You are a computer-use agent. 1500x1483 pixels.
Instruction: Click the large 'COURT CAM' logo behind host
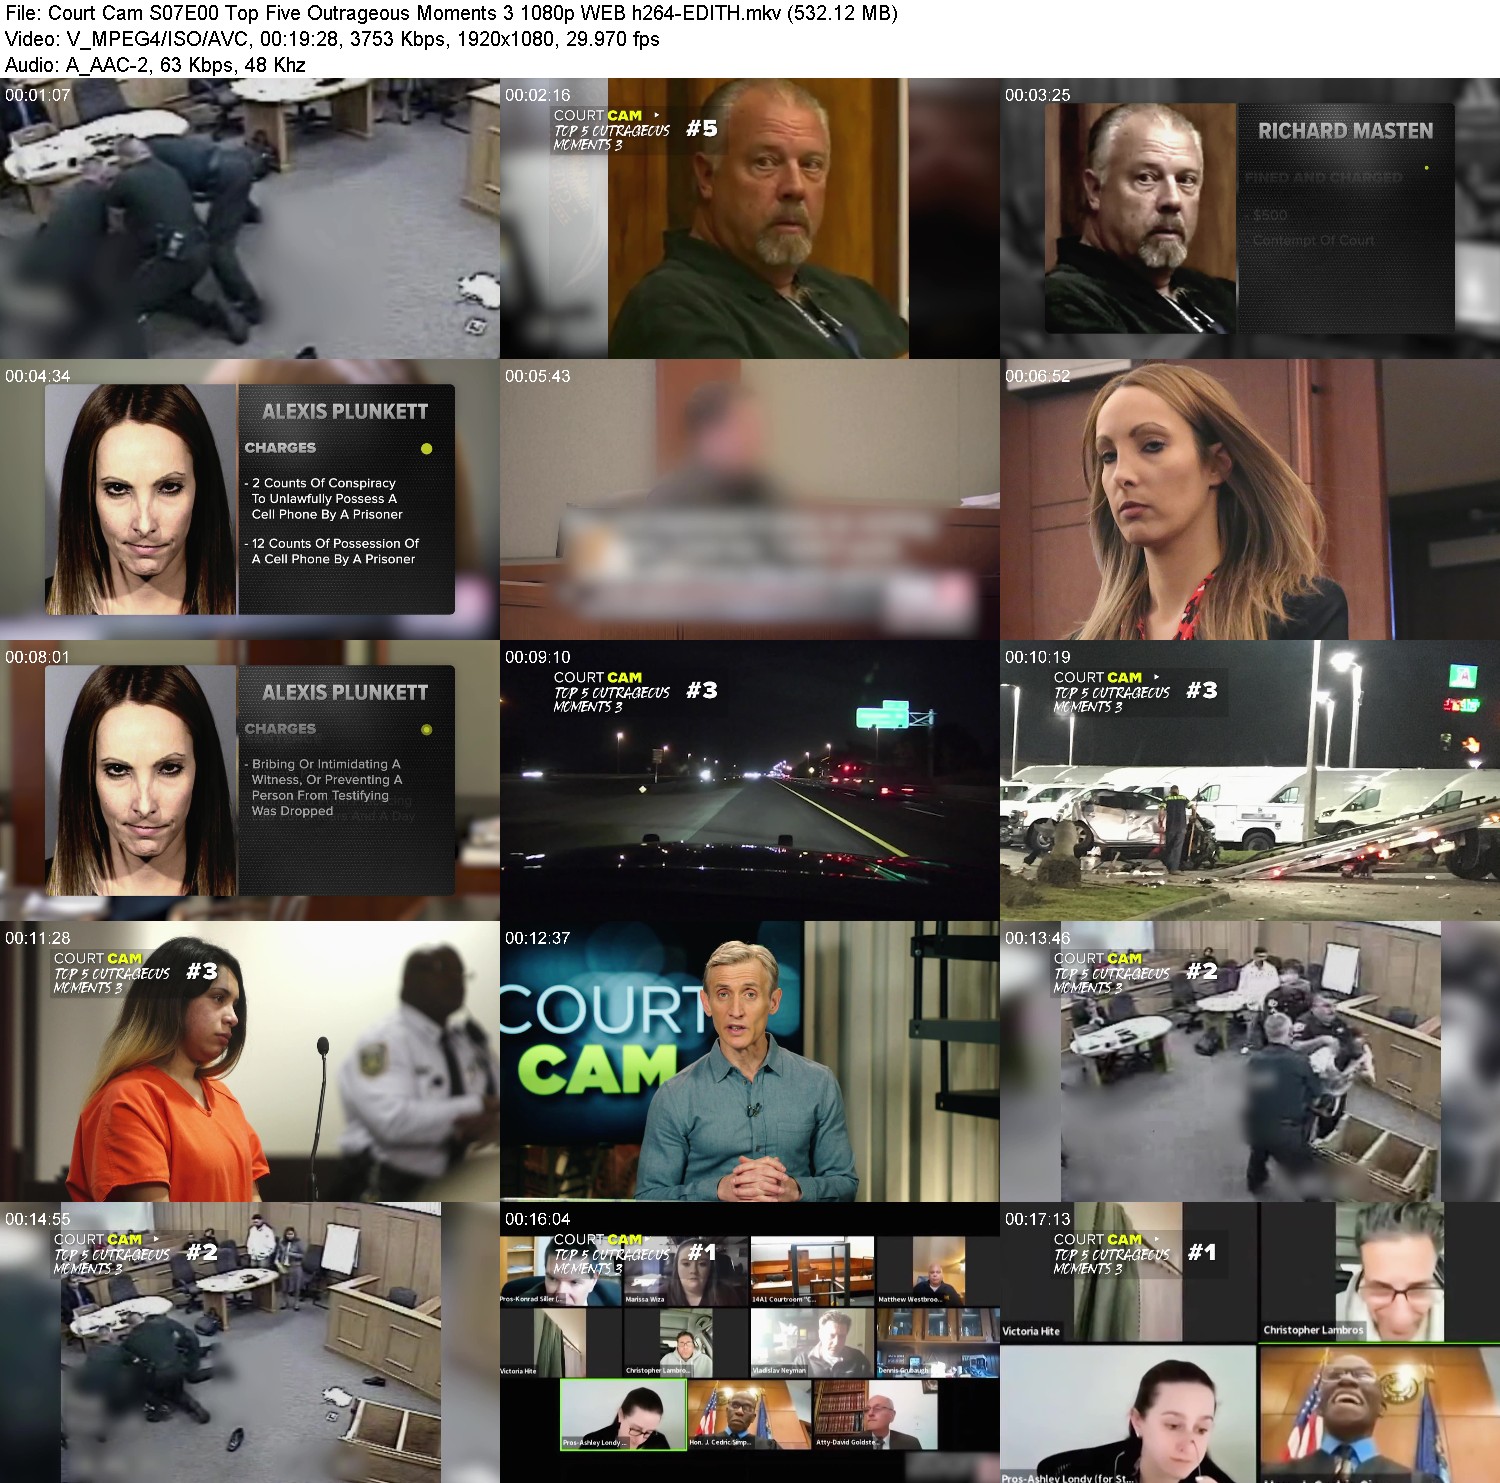(600, 1040)
